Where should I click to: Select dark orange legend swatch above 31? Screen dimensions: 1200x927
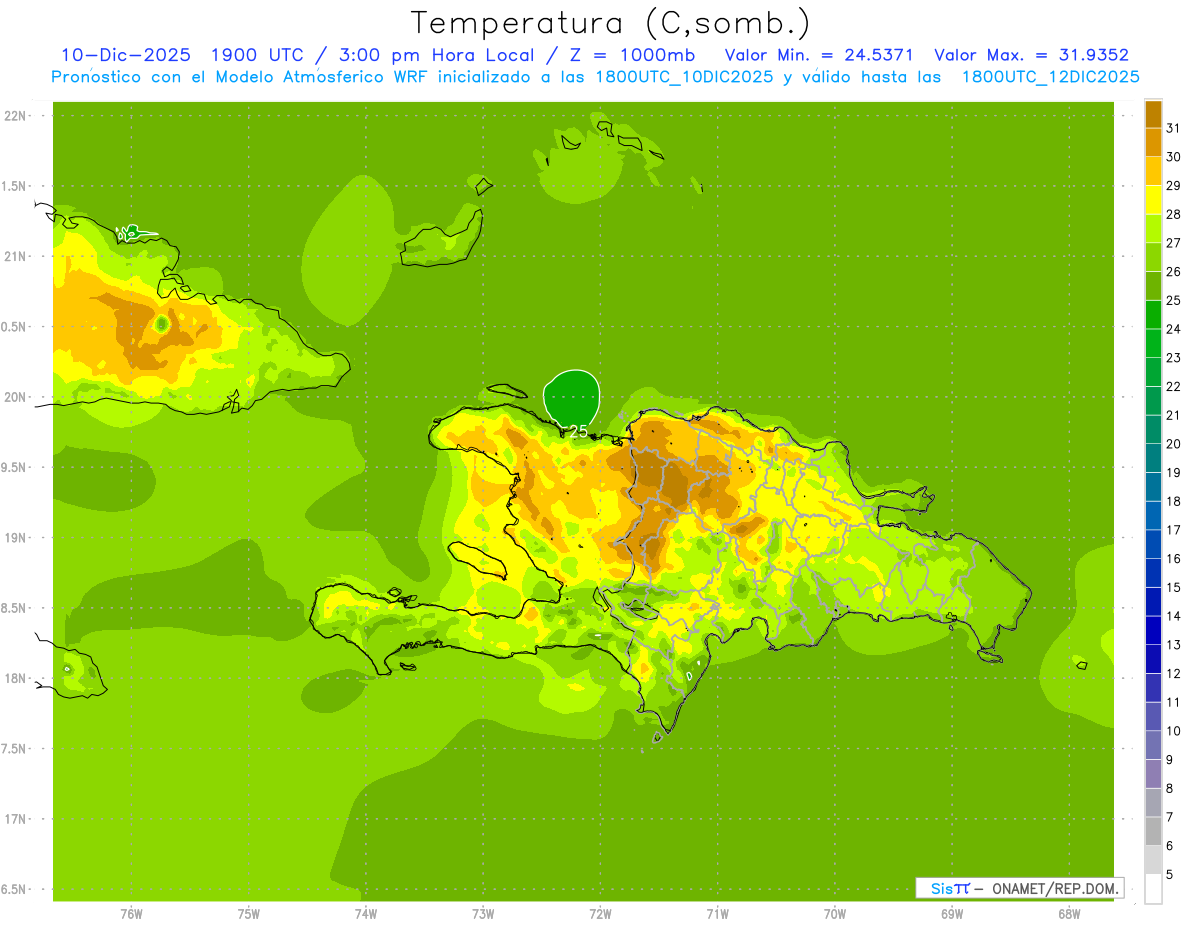1153,113
